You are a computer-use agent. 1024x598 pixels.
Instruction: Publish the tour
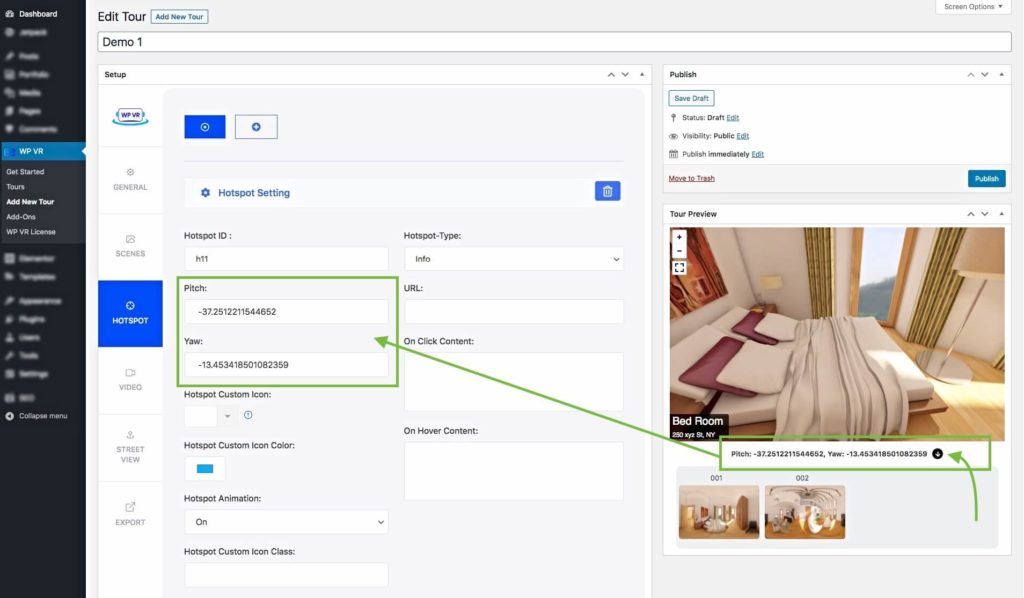(986, 178)
